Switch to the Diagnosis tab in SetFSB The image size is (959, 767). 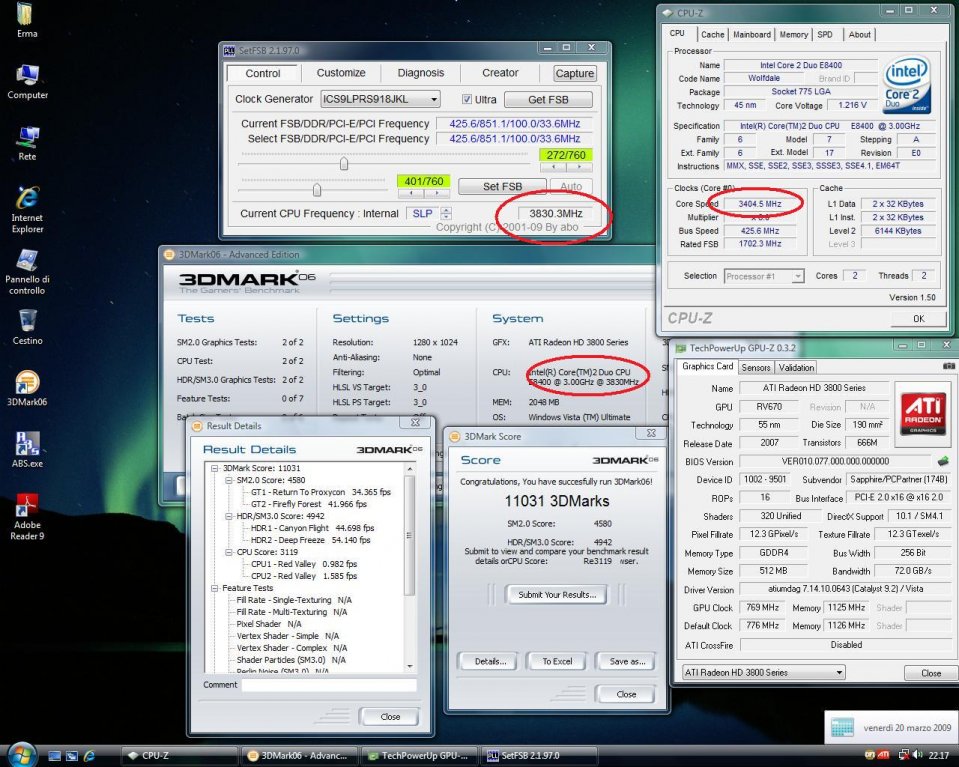[421, 73]
